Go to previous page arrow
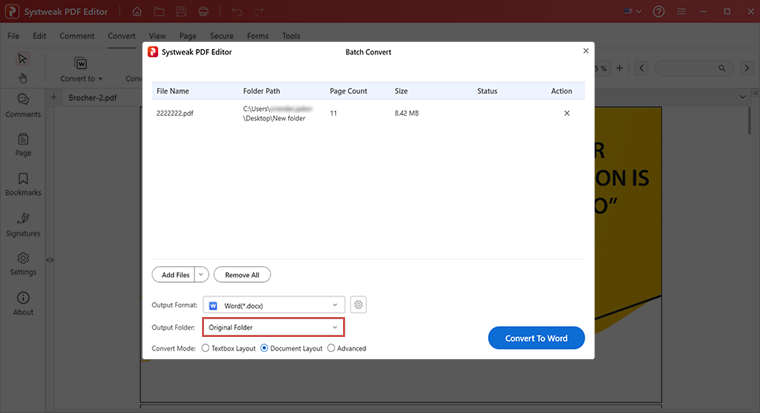 [x=642, y=68]
